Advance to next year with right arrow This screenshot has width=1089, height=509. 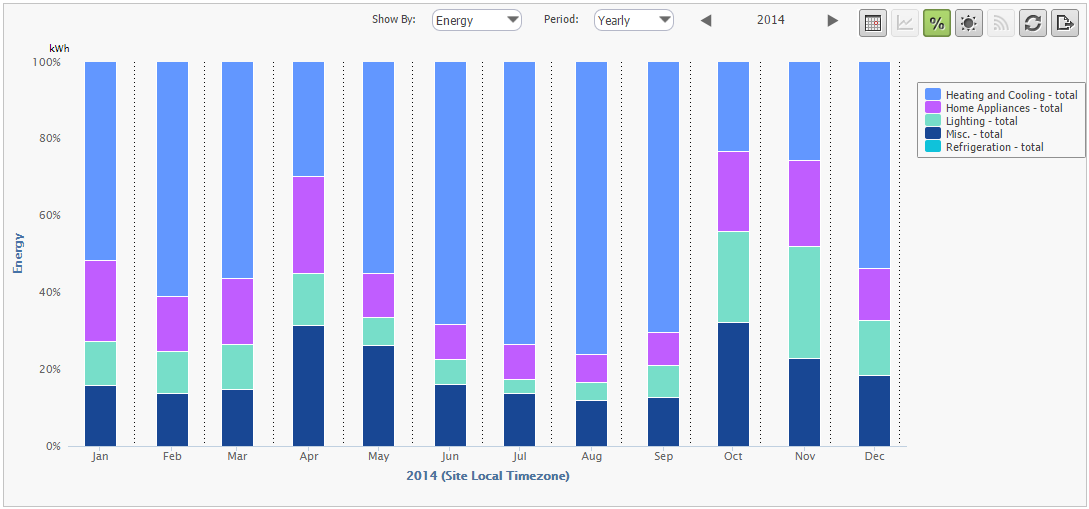(833, 21)
